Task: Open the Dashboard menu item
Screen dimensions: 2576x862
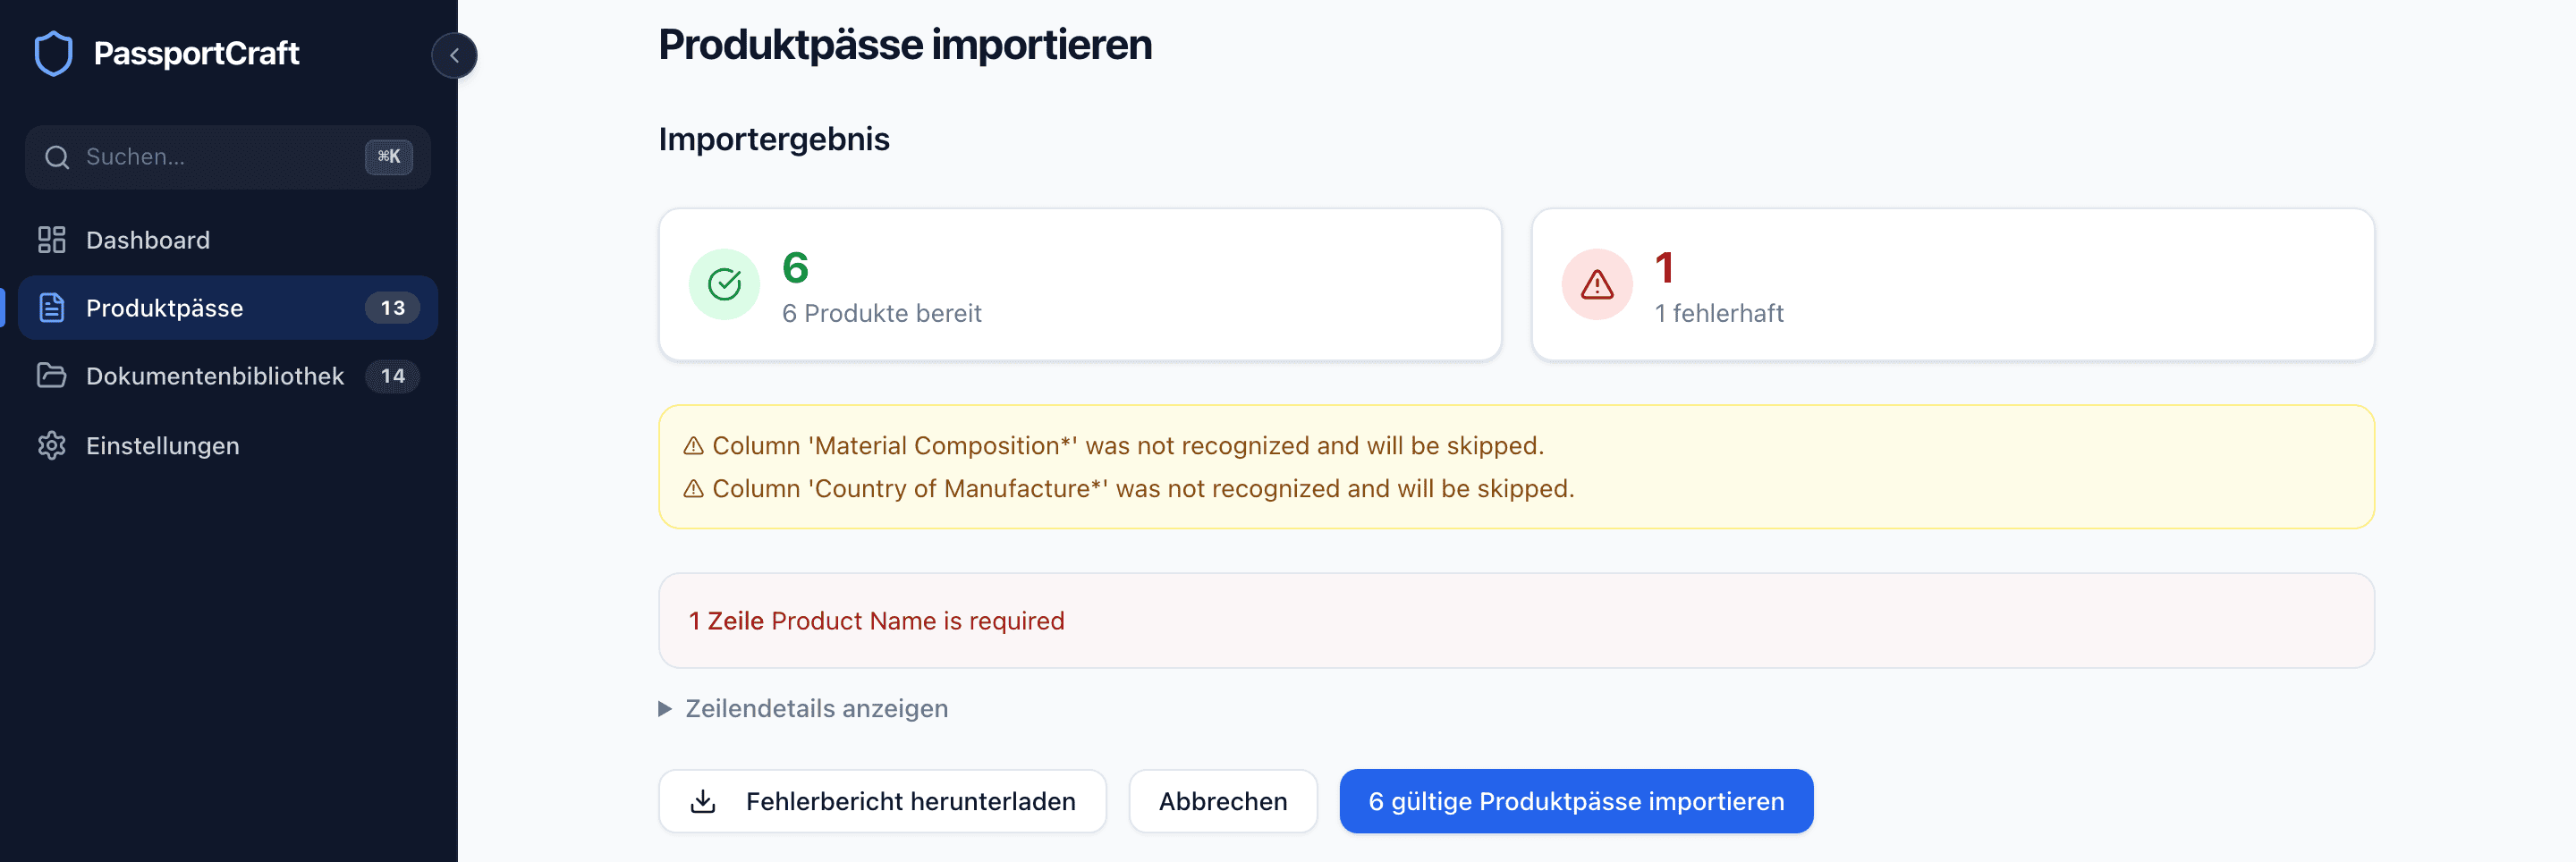Action: pyautogui.click(x=228, y=240)
